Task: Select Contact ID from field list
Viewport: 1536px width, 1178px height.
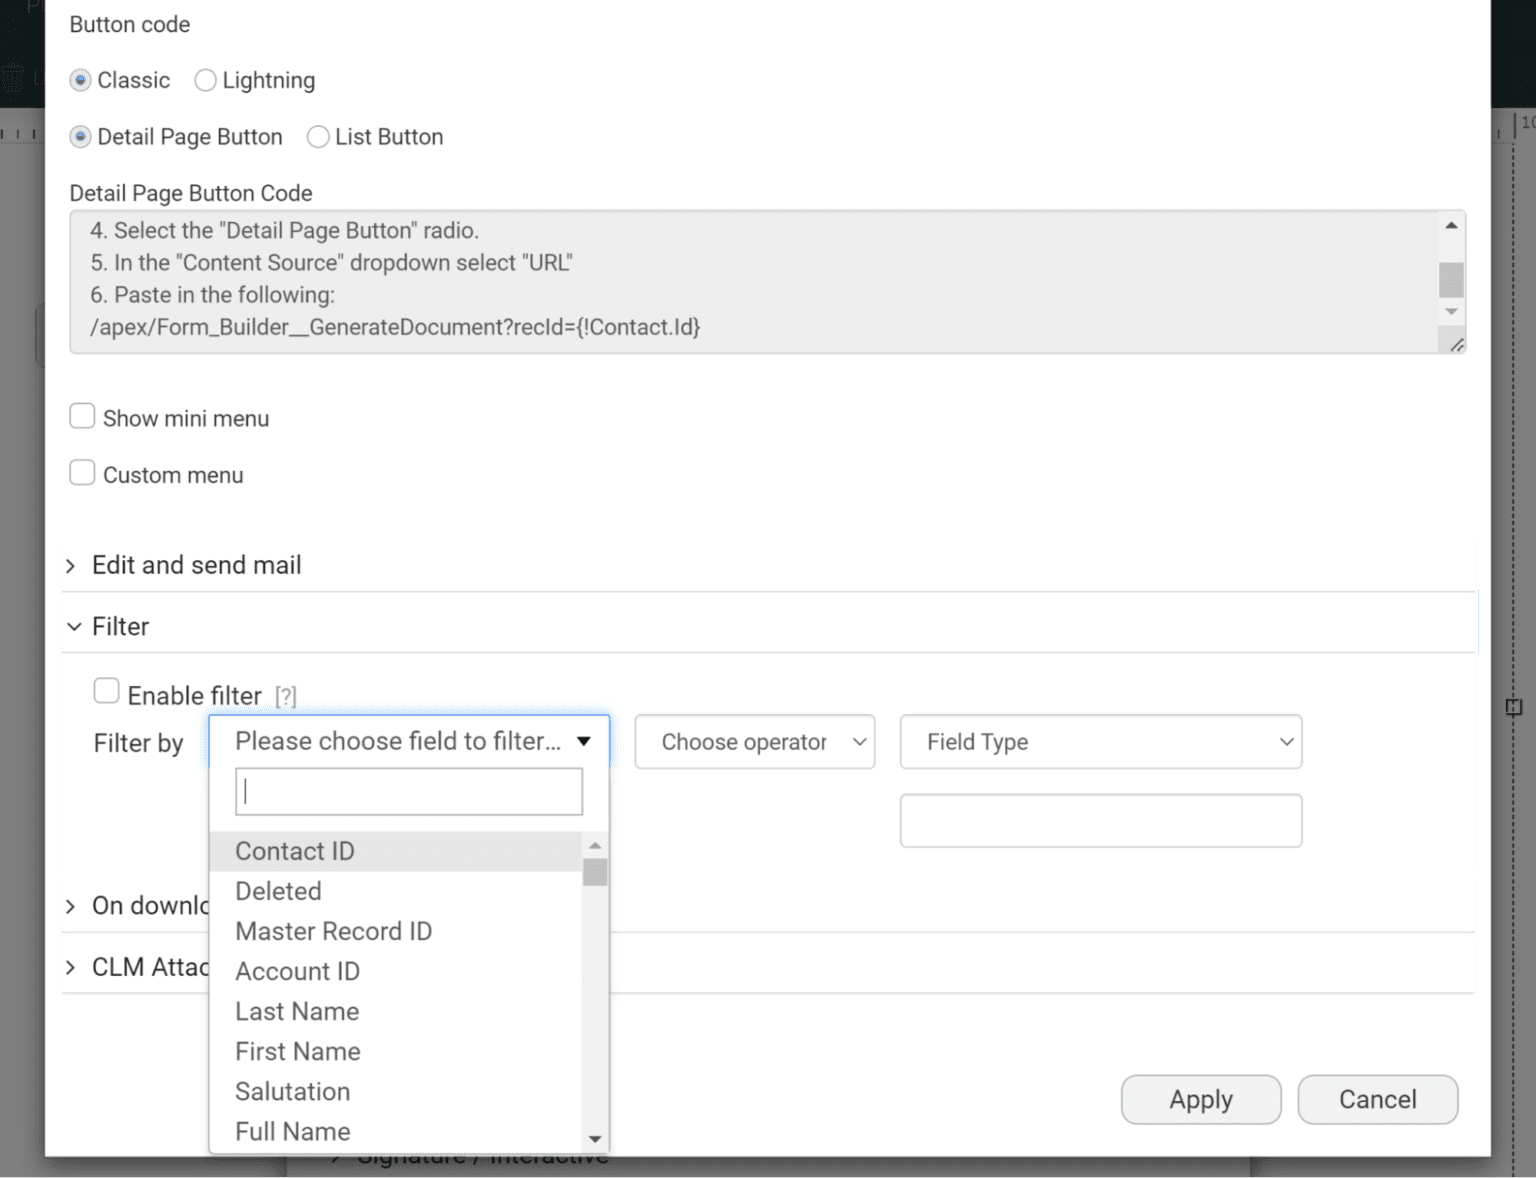Action: (x=396, y=851)
